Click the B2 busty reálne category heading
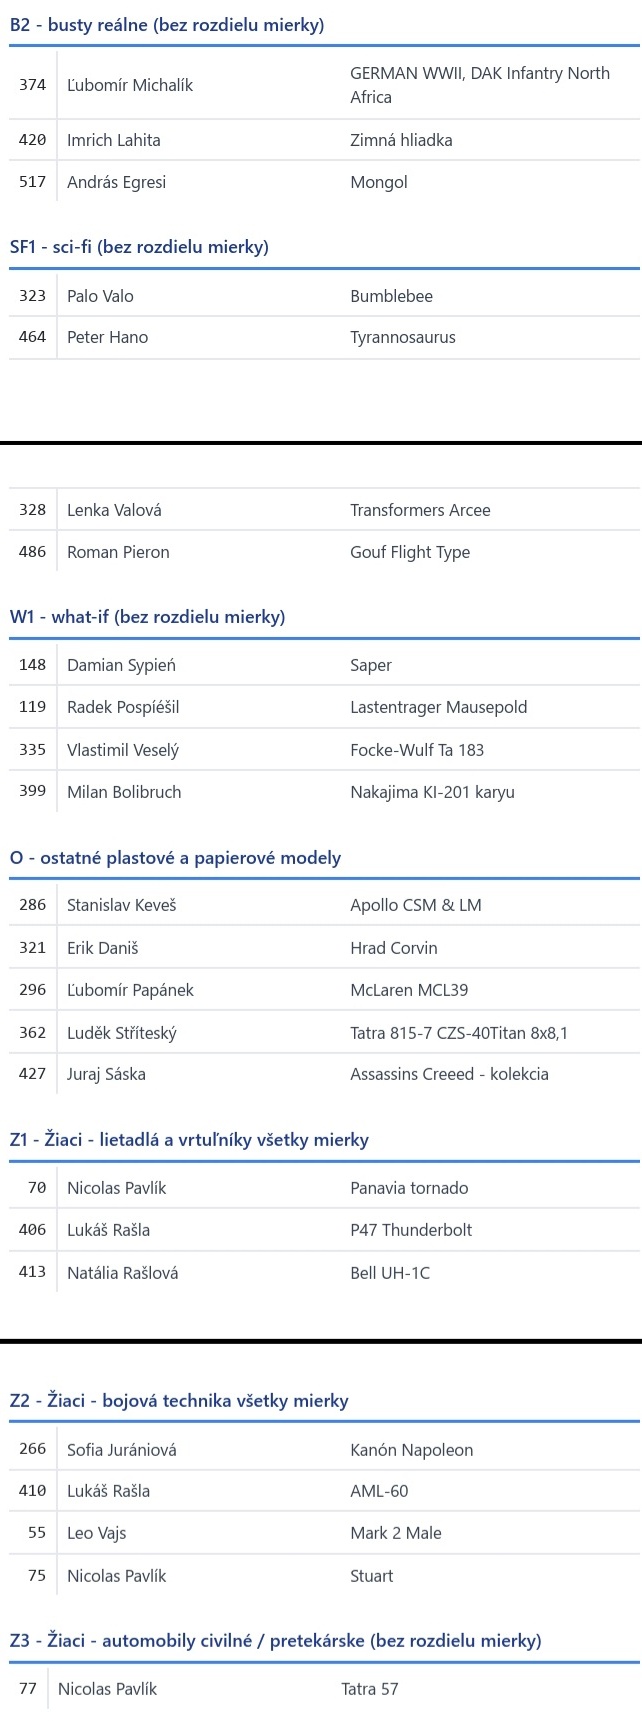This screenshot has height=1721, width=642. tap(167, 25)
